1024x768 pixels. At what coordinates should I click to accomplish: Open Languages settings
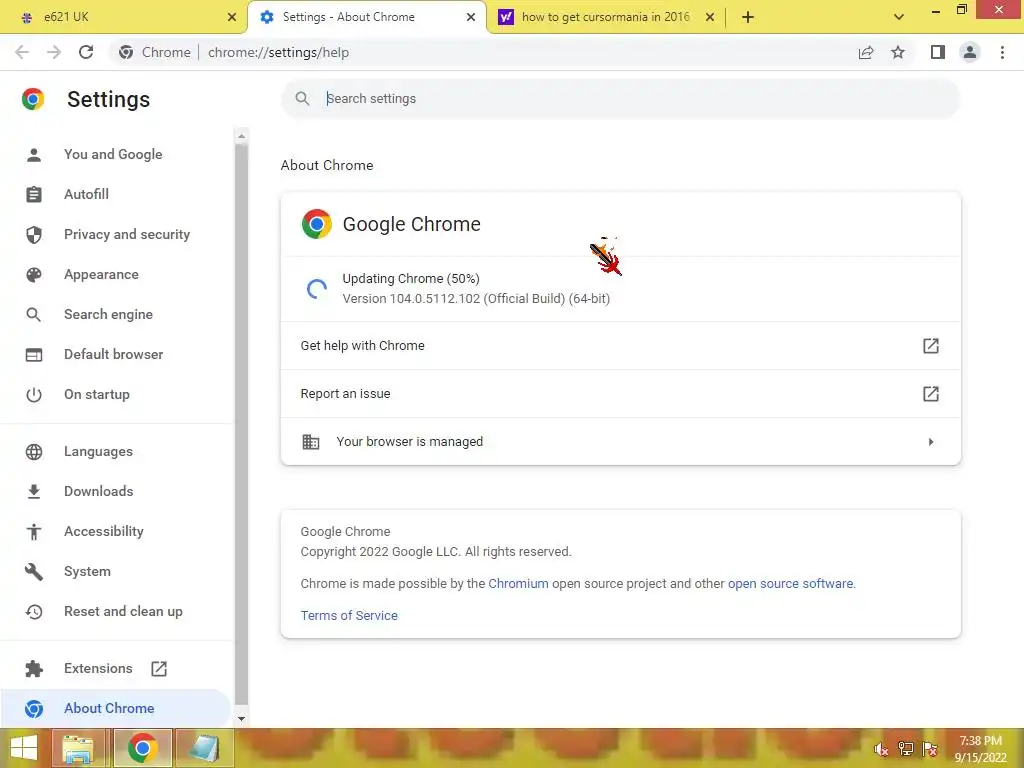tap(98, 451)
